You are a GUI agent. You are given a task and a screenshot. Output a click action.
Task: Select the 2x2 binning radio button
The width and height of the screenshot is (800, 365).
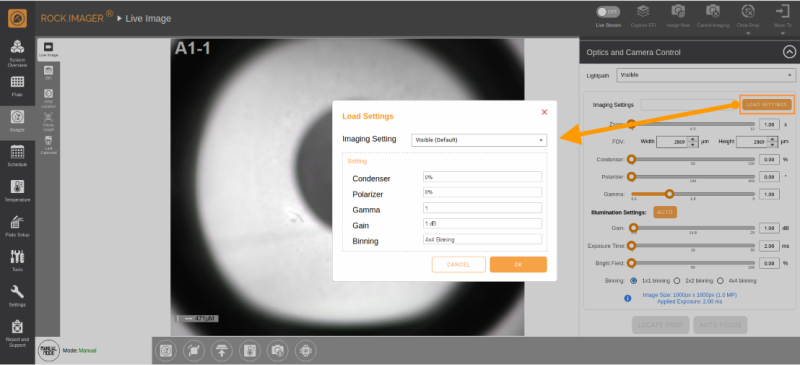pos(677,281)
